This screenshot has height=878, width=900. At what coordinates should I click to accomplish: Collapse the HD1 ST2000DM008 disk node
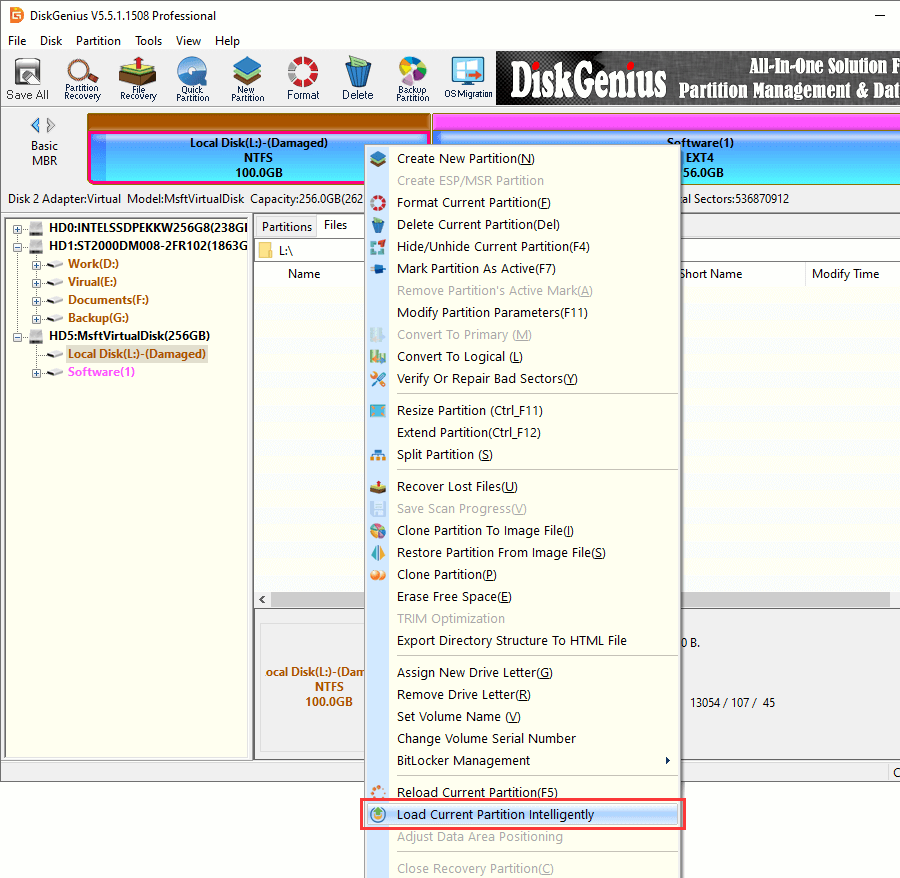(x=17, y=247)
